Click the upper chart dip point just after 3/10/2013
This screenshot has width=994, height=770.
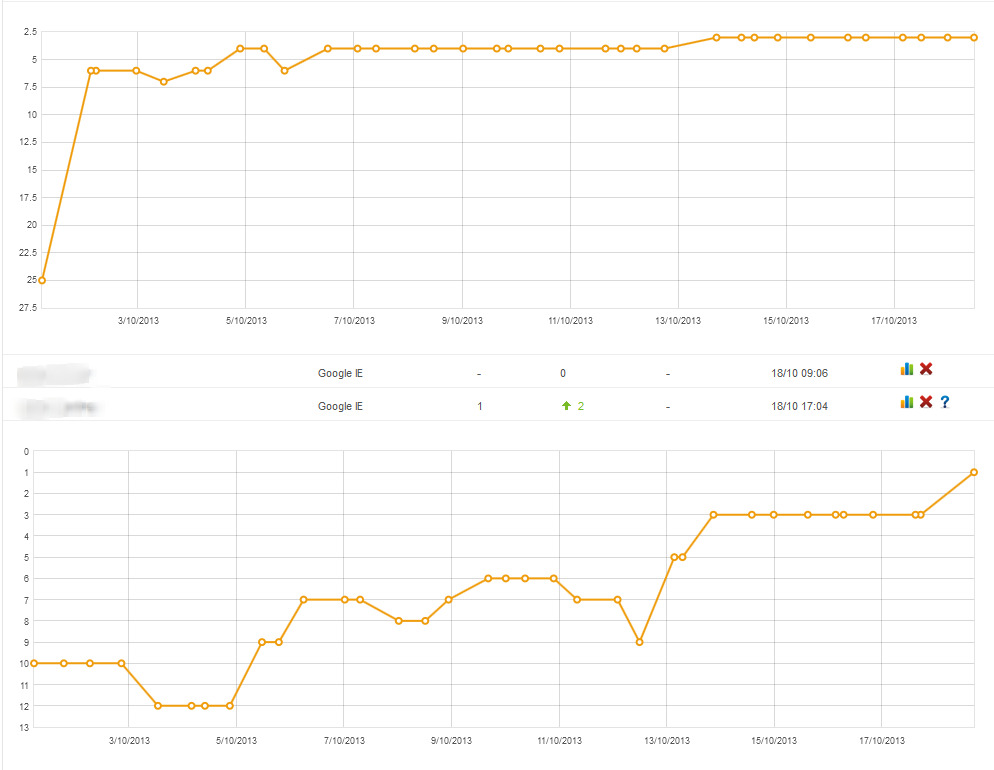tap(164, 82)
